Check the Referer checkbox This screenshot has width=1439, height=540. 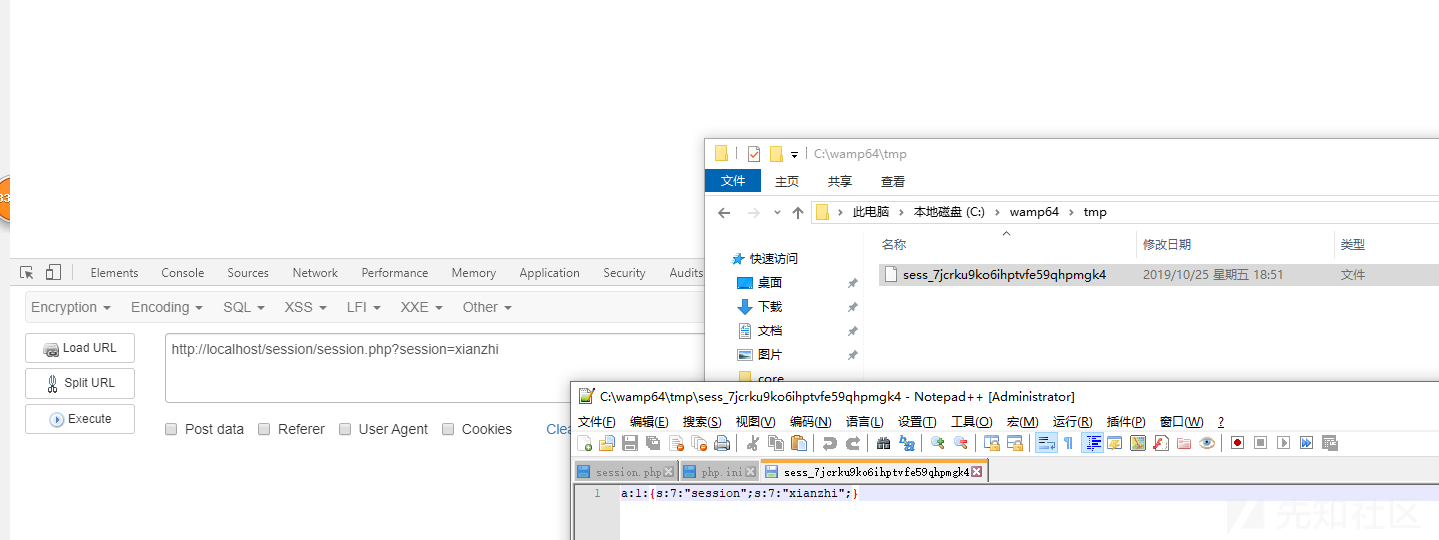pyautogui.click(x=264, y=429)
